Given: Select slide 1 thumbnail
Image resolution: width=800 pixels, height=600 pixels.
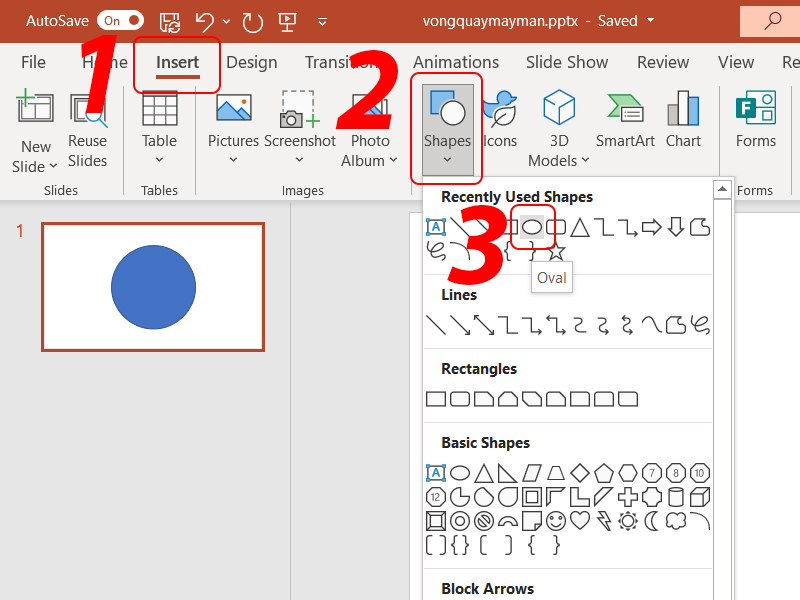Looking at the screenshot, I should click(x=153, y=287).
